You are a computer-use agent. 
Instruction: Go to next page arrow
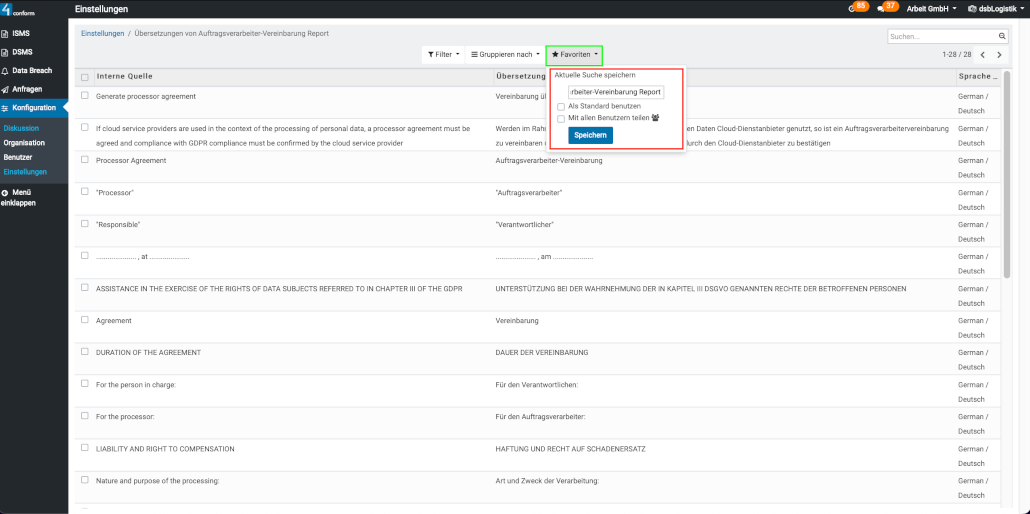[x=999, y=55]
